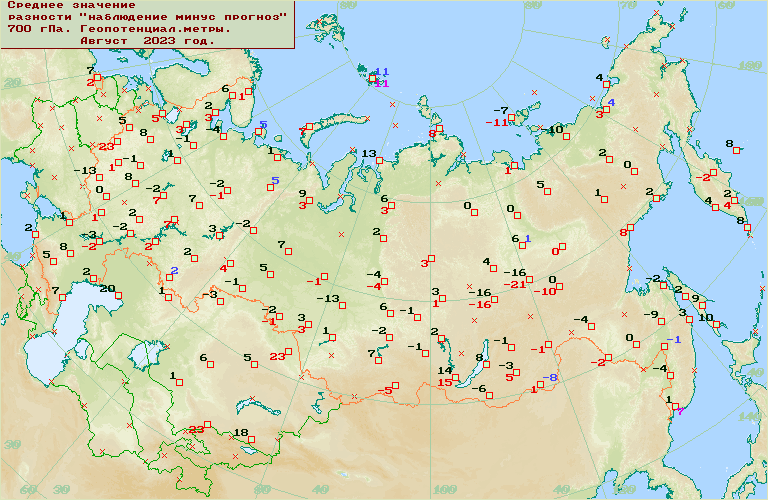
Task: Click the red value "-21"
Action: (514, 285)
